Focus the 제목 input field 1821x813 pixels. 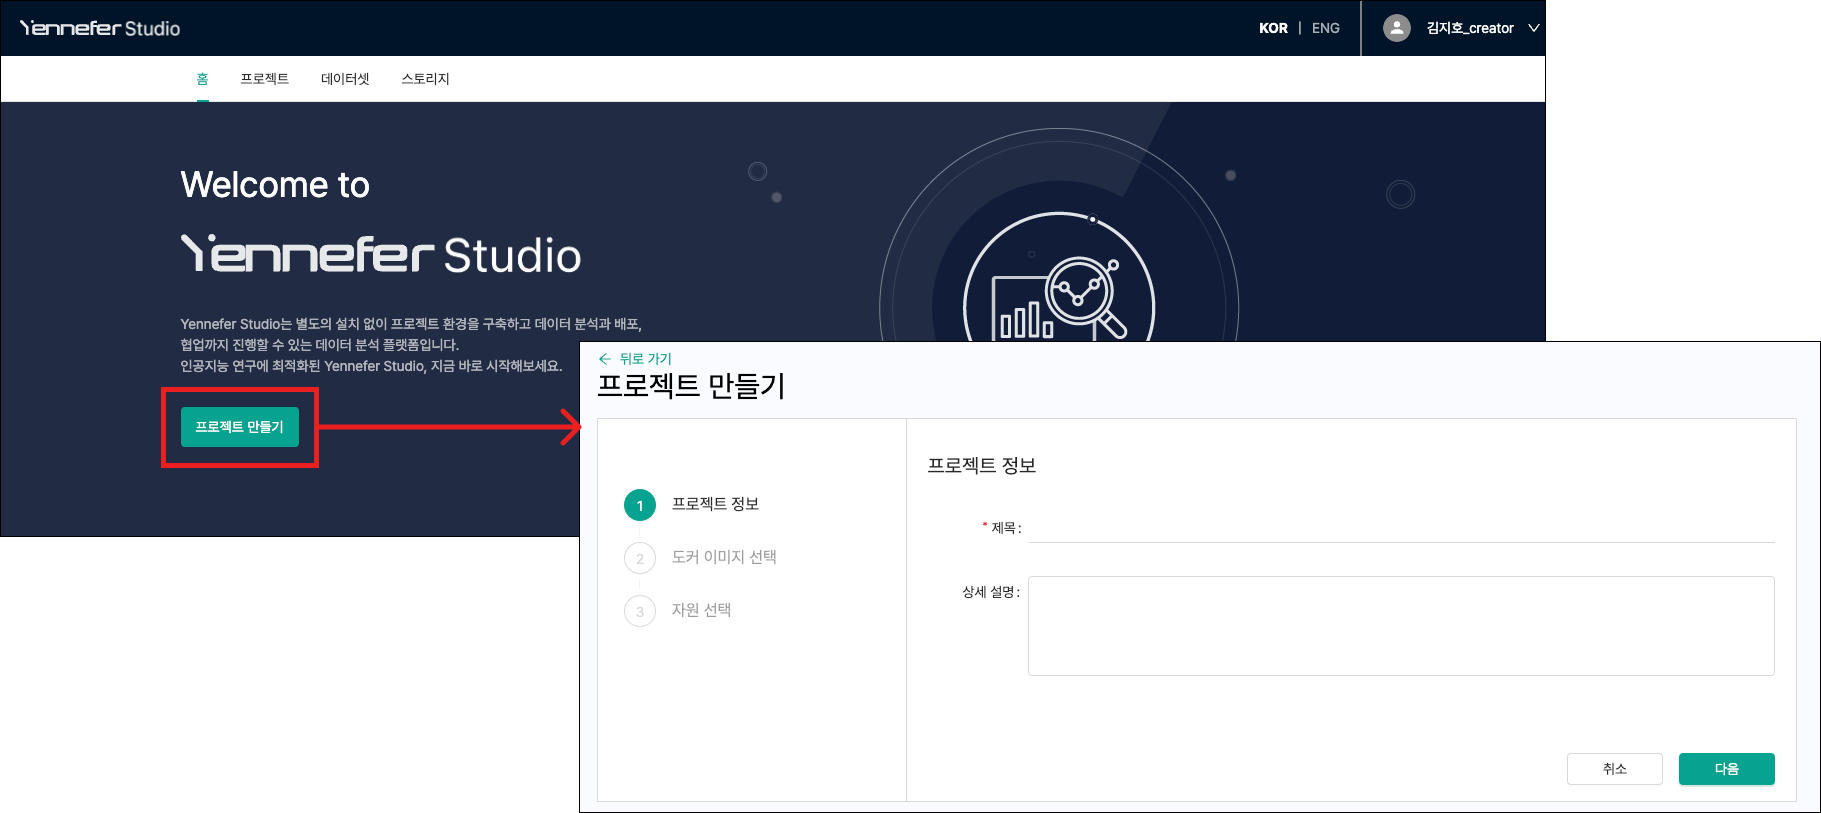[x=1400, y=528]
